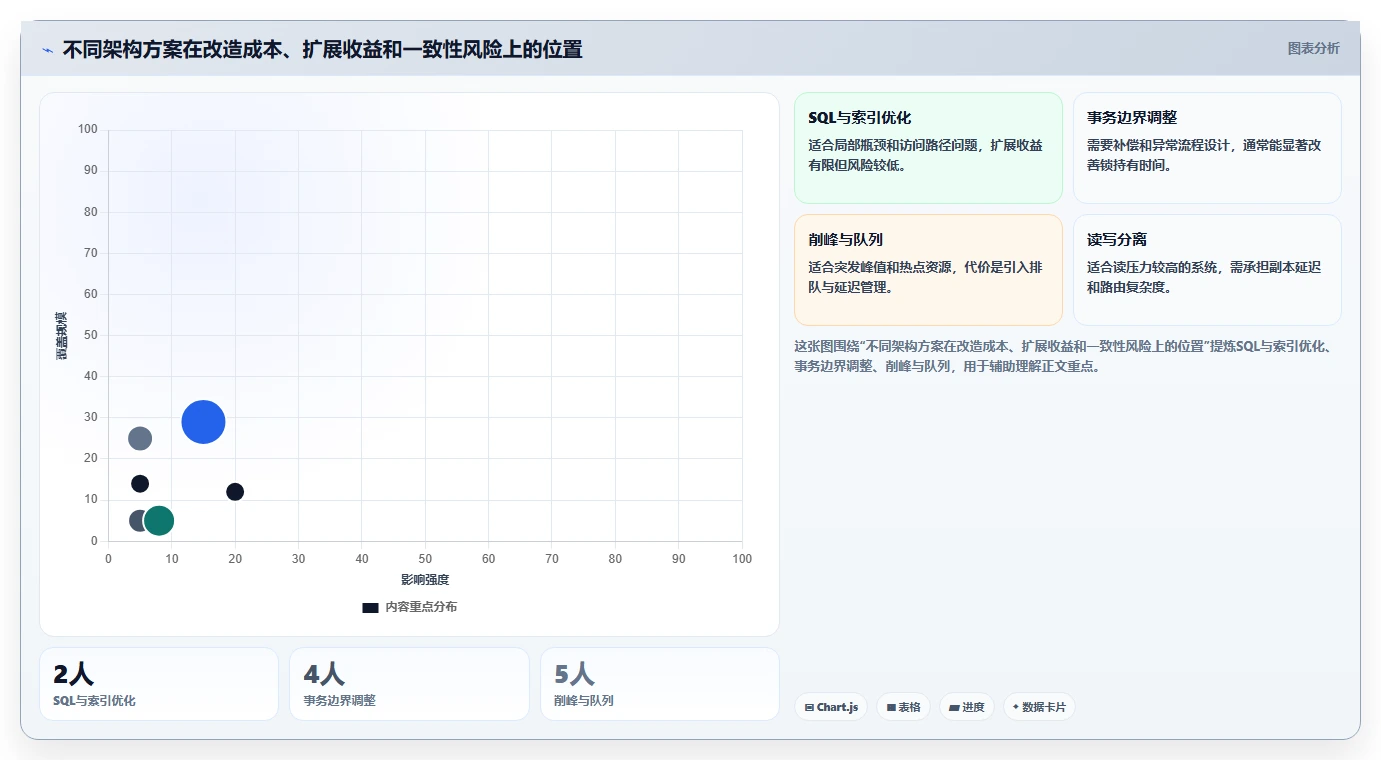Select the teal bubble in the chart
Viewport: 1381px width, 760px height.
(159, 520)
